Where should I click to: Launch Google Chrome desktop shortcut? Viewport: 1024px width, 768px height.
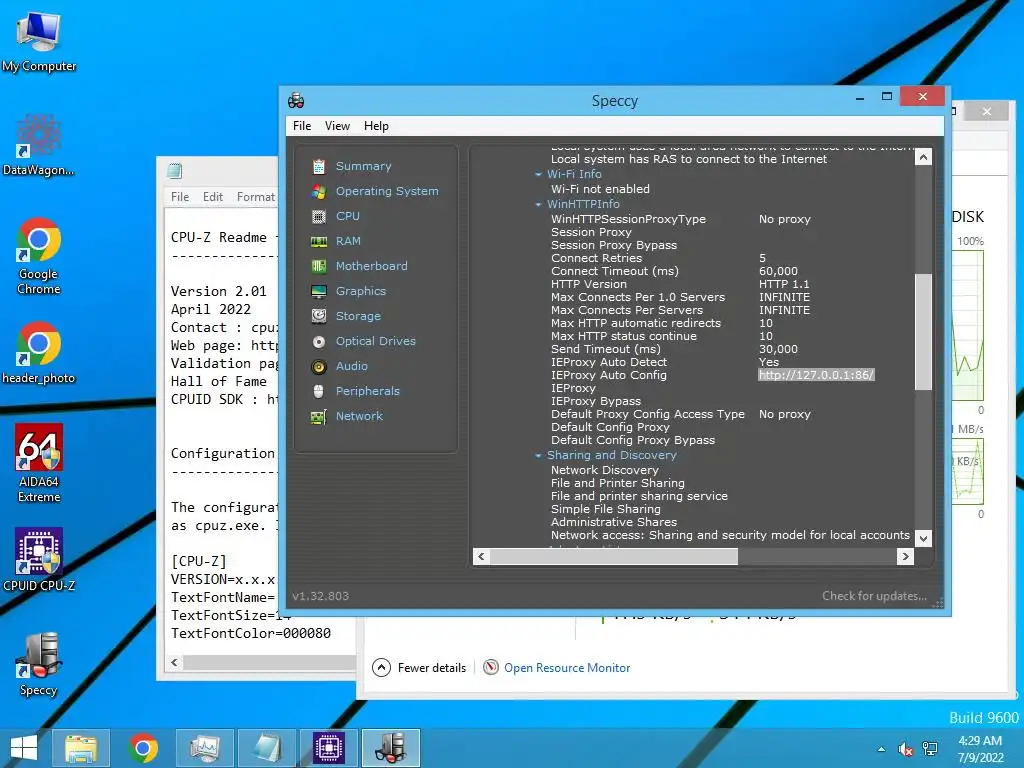[39, 256]
